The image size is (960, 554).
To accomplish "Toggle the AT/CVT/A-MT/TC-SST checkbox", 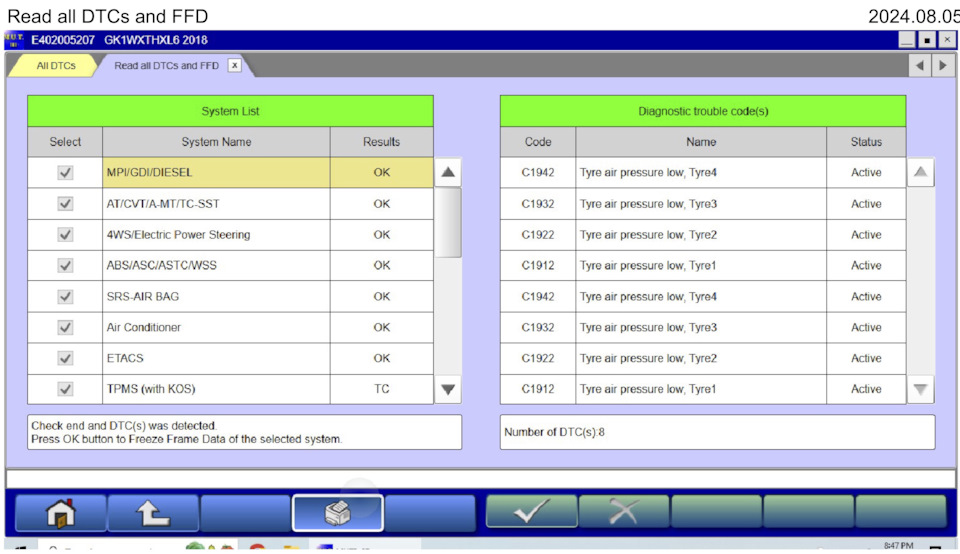I will coord(65,203).
